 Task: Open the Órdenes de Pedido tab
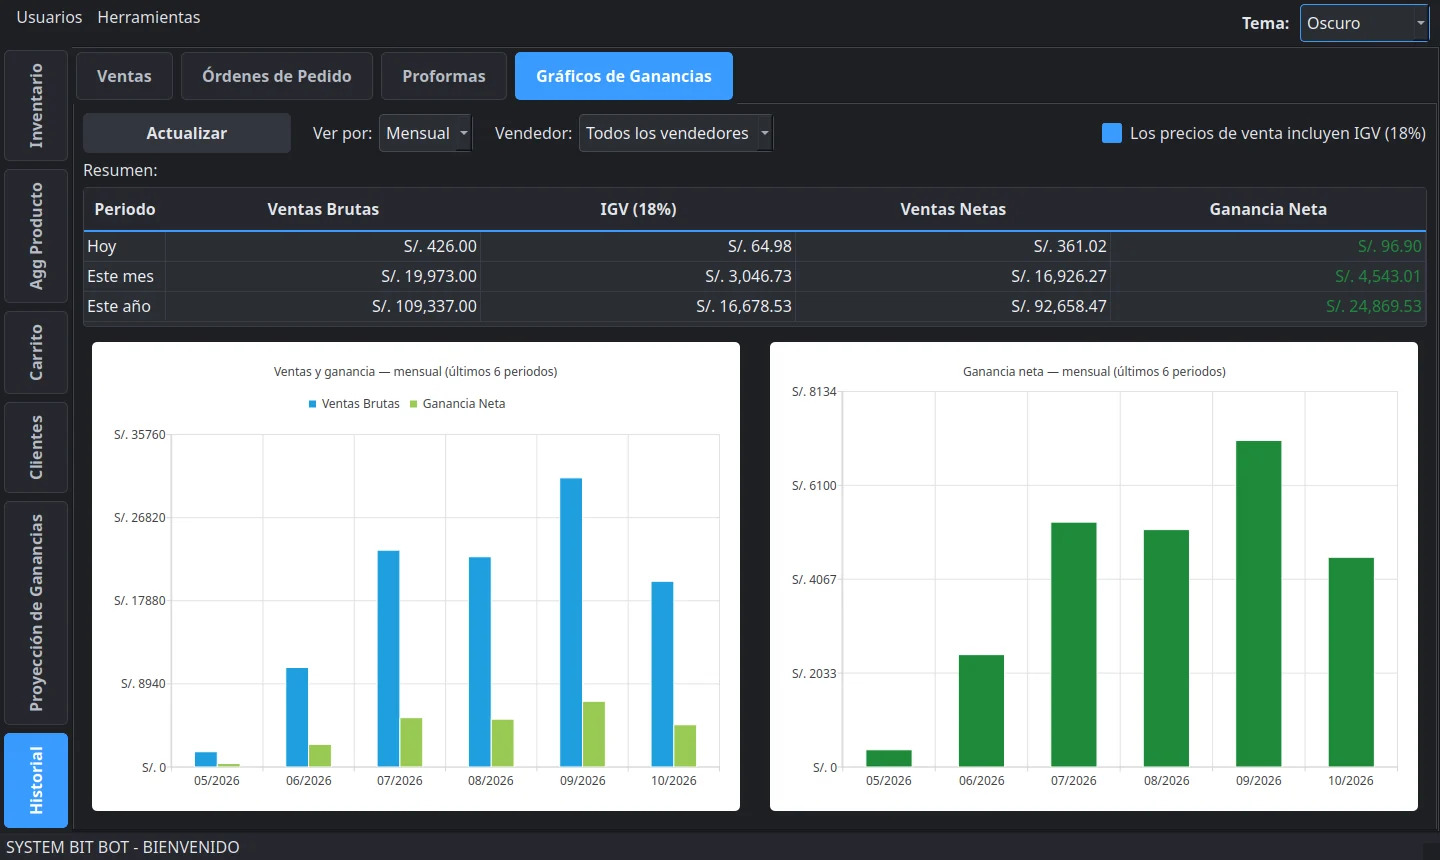tap(277, 76)
